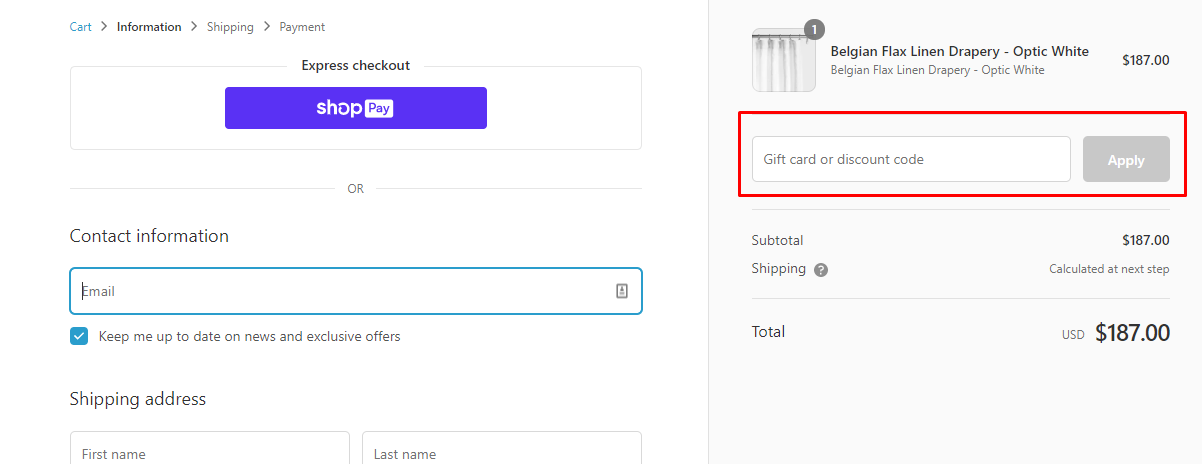The image size is (1202, 464).
Task: Click the contact autofill icon in Email field
Action: [621, 291]
